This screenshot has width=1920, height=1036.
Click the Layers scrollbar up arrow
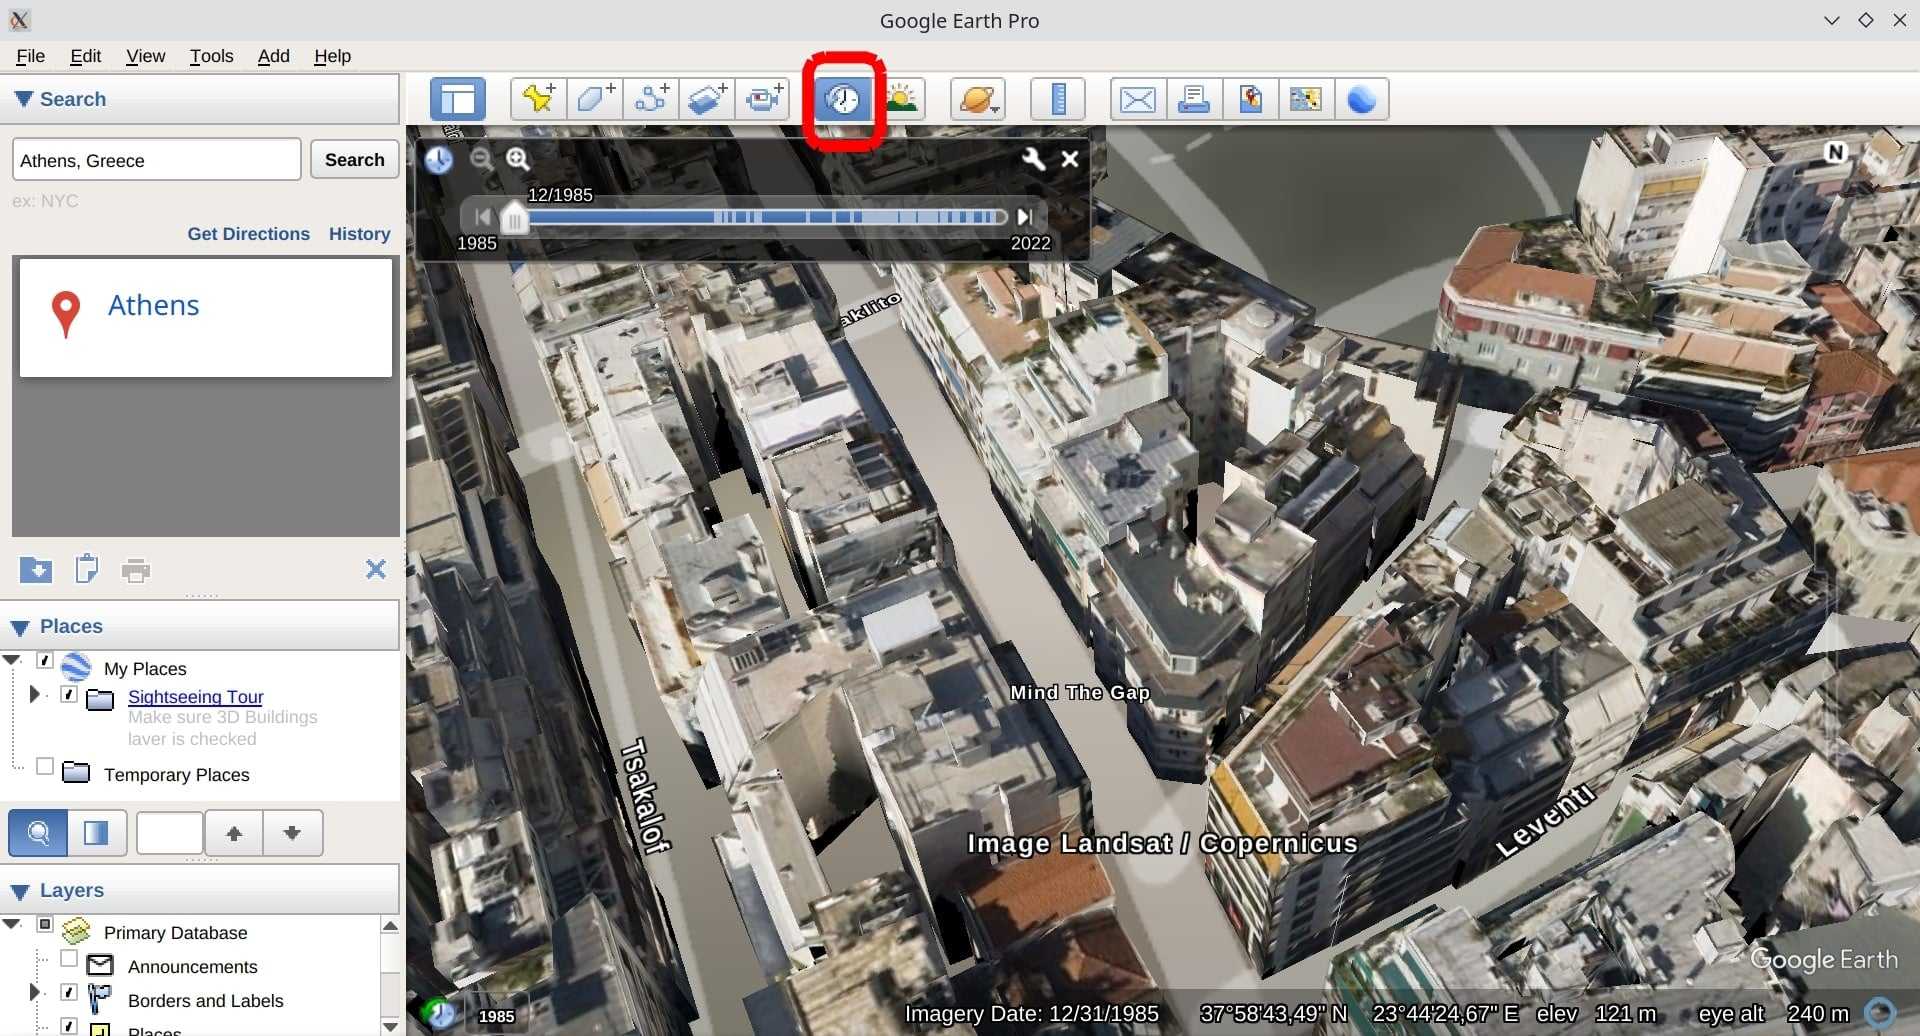point(391,926)
